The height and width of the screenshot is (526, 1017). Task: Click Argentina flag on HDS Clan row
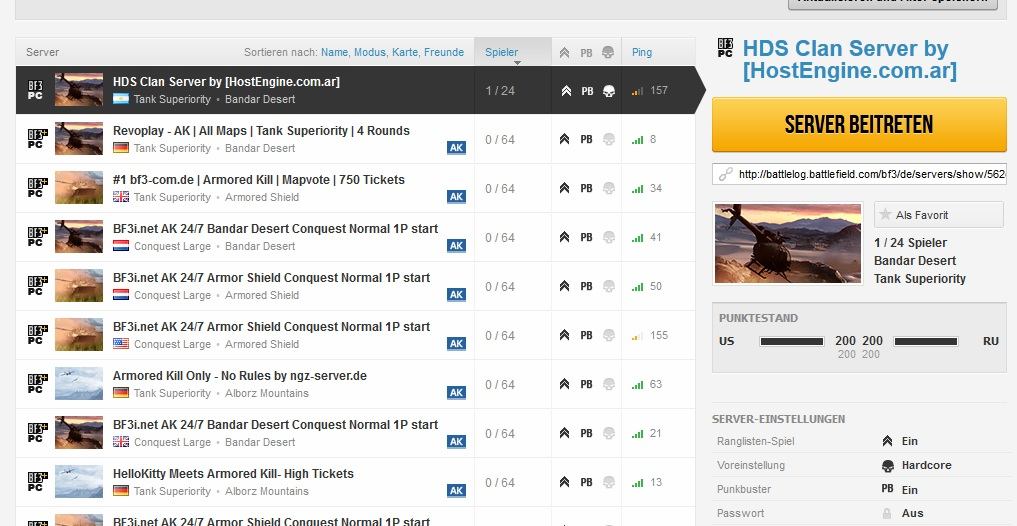click(121, 99)
